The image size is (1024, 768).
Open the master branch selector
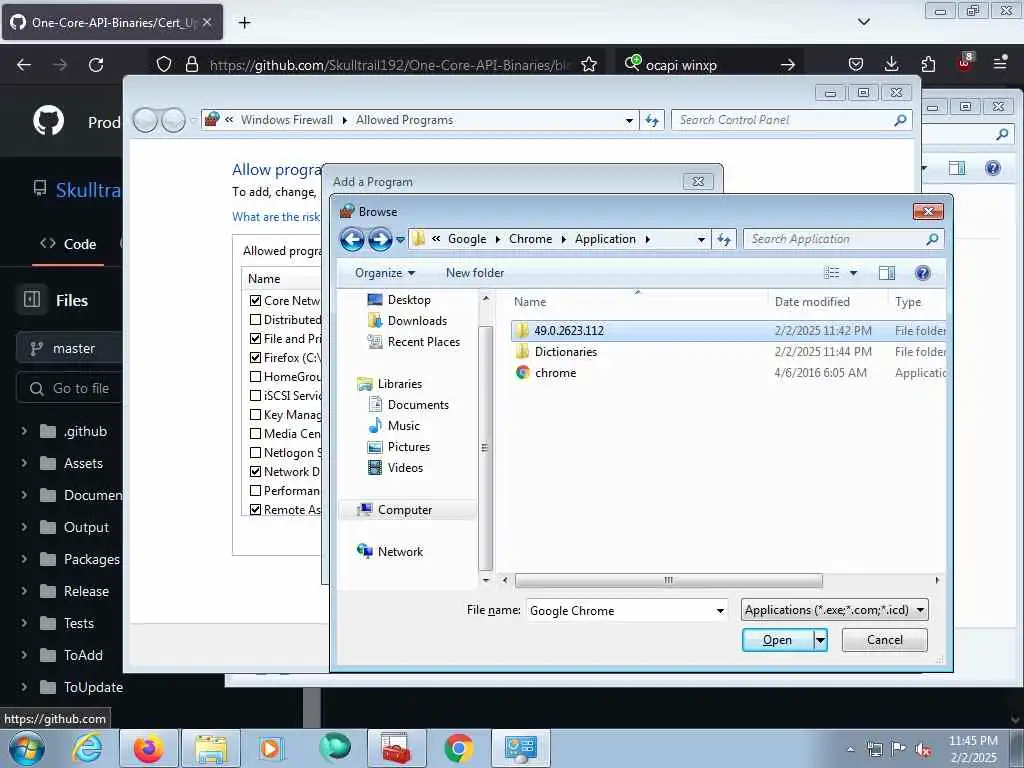click(69, 349)
